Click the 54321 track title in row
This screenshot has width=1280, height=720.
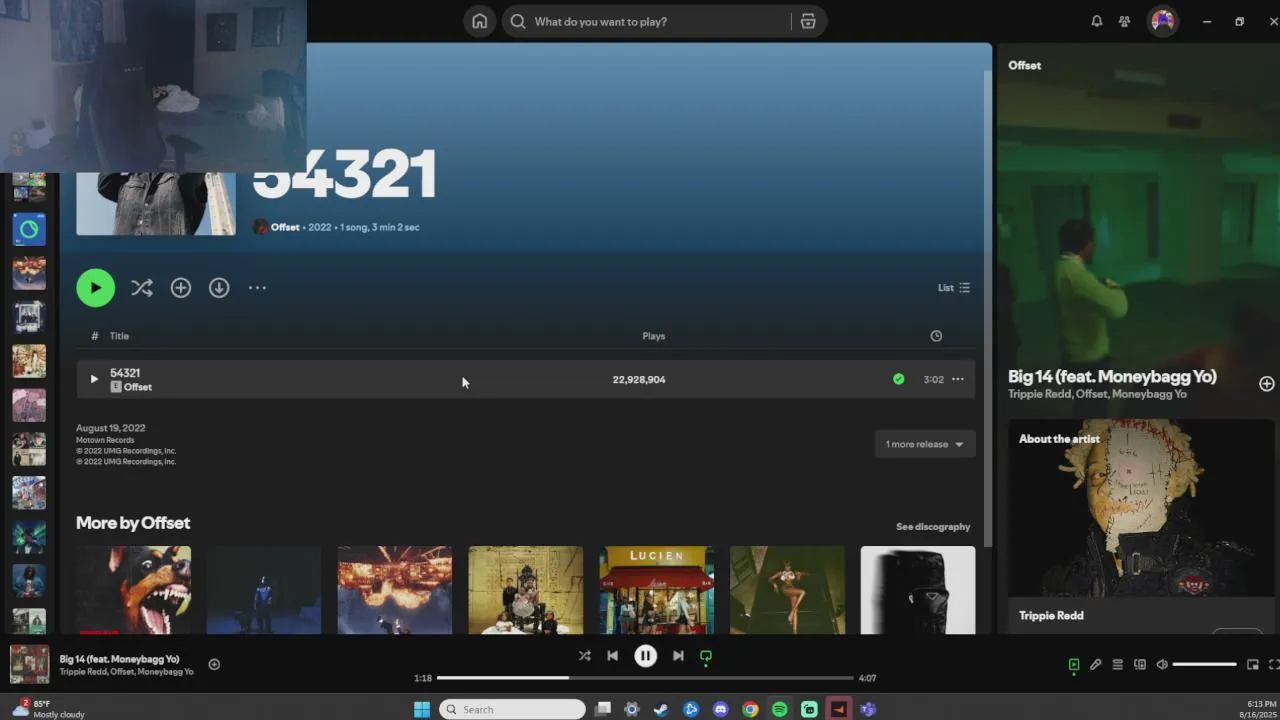click(125, 373)
